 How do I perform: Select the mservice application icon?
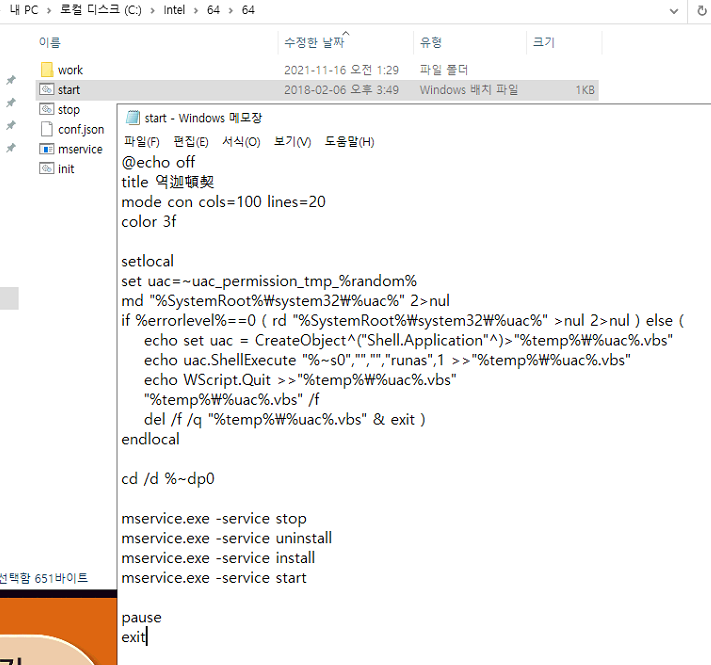(x=47, y=149)
